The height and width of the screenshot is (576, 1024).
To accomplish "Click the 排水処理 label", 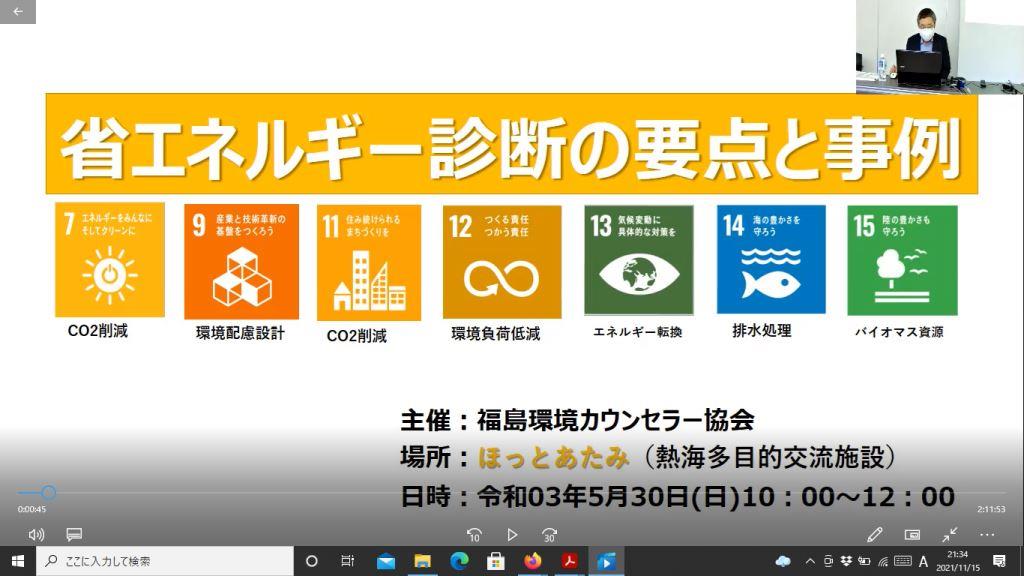I will tap(762, 330).
